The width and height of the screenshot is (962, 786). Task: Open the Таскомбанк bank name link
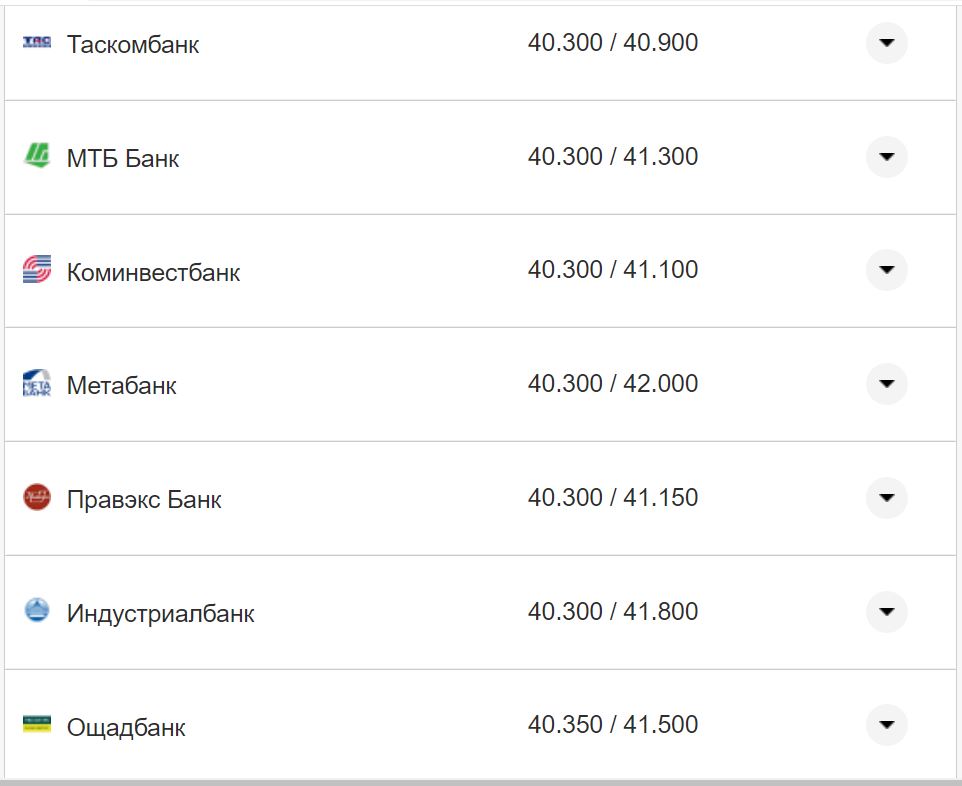133,45
